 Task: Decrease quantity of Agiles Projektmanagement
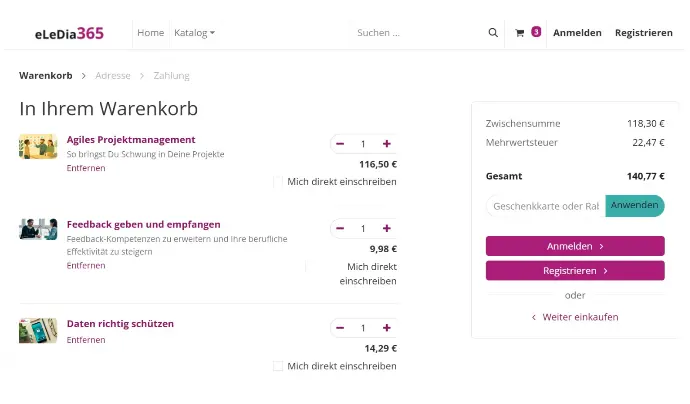click(340, 144)
